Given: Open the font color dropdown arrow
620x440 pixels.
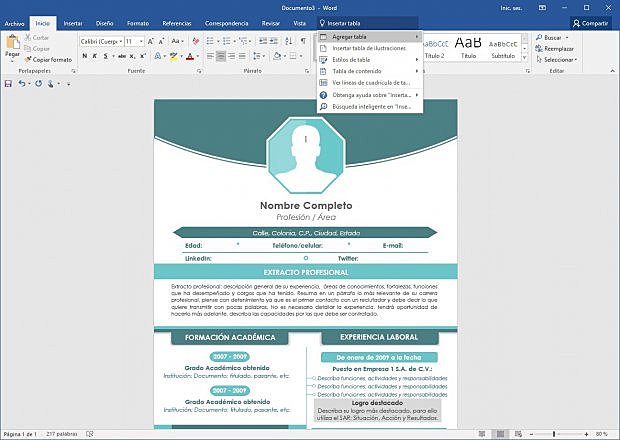Looking at the screenshot, I should coord(198,56).
